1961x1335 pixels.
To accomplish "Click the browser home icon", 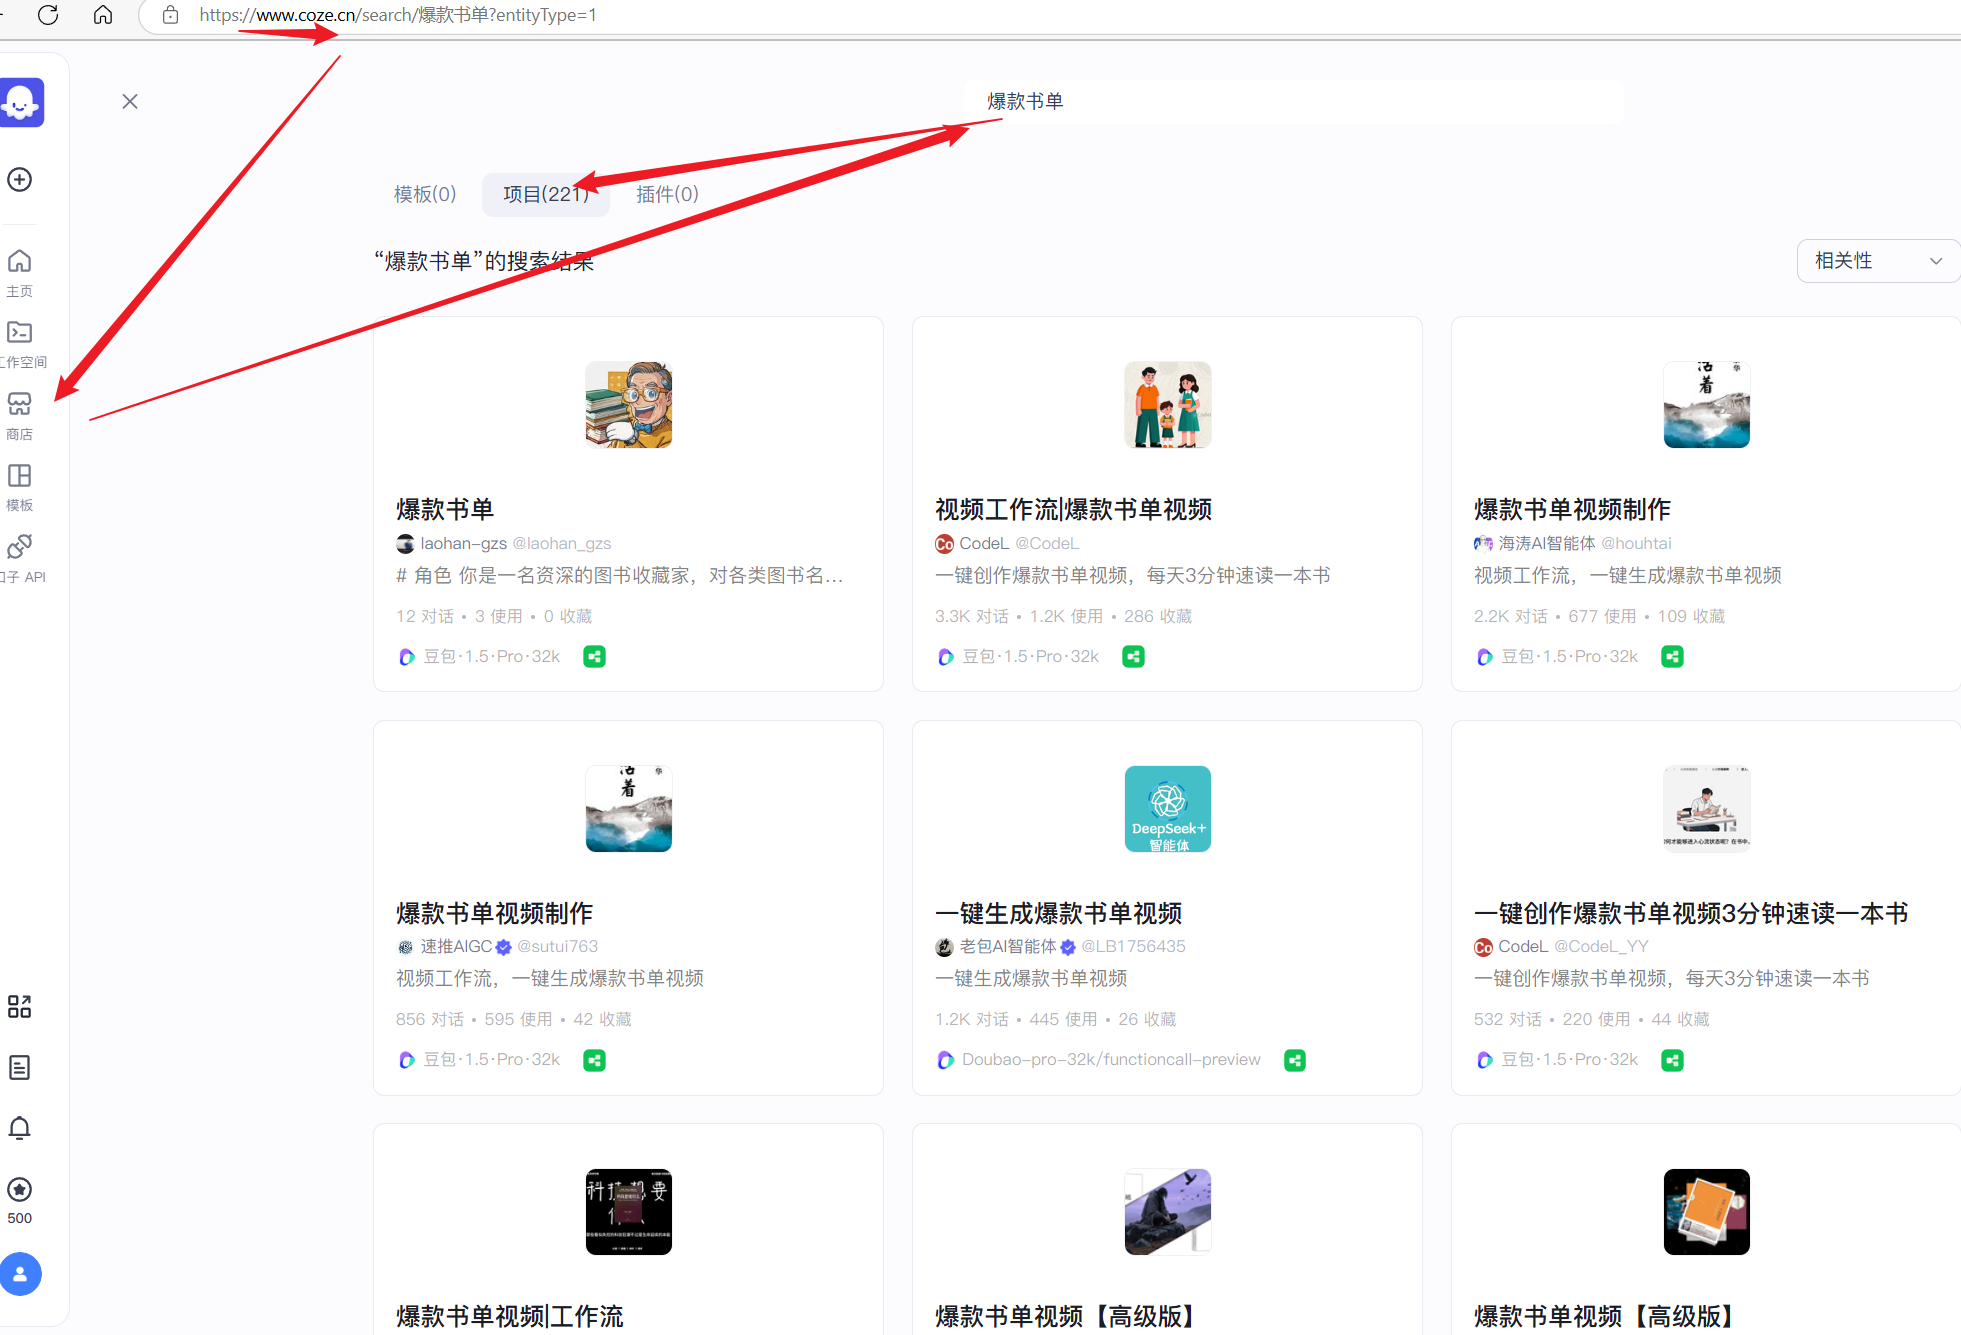I will pyautogui.click(x=103, y=15).
